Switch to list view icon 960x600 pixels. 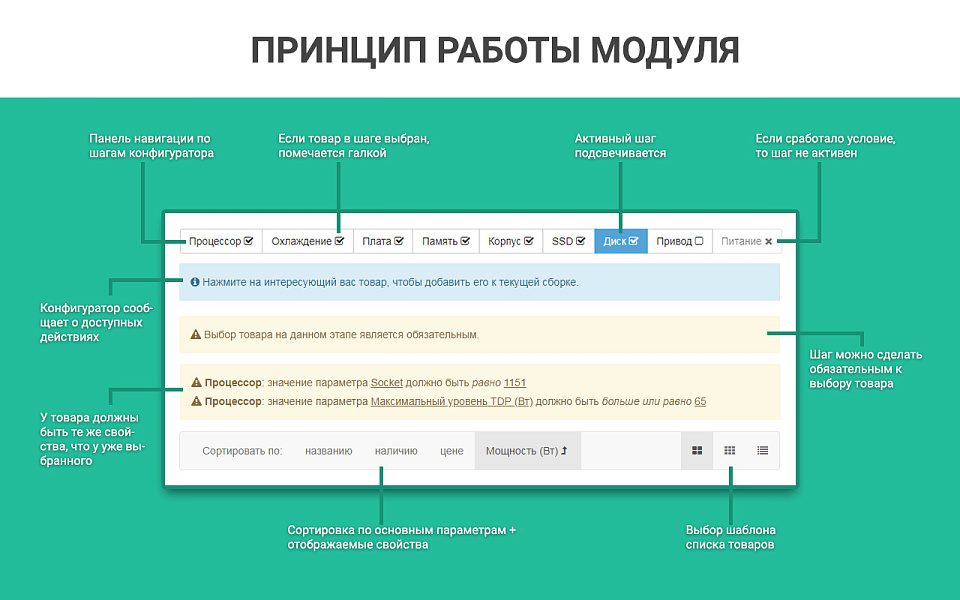(762, 450)
